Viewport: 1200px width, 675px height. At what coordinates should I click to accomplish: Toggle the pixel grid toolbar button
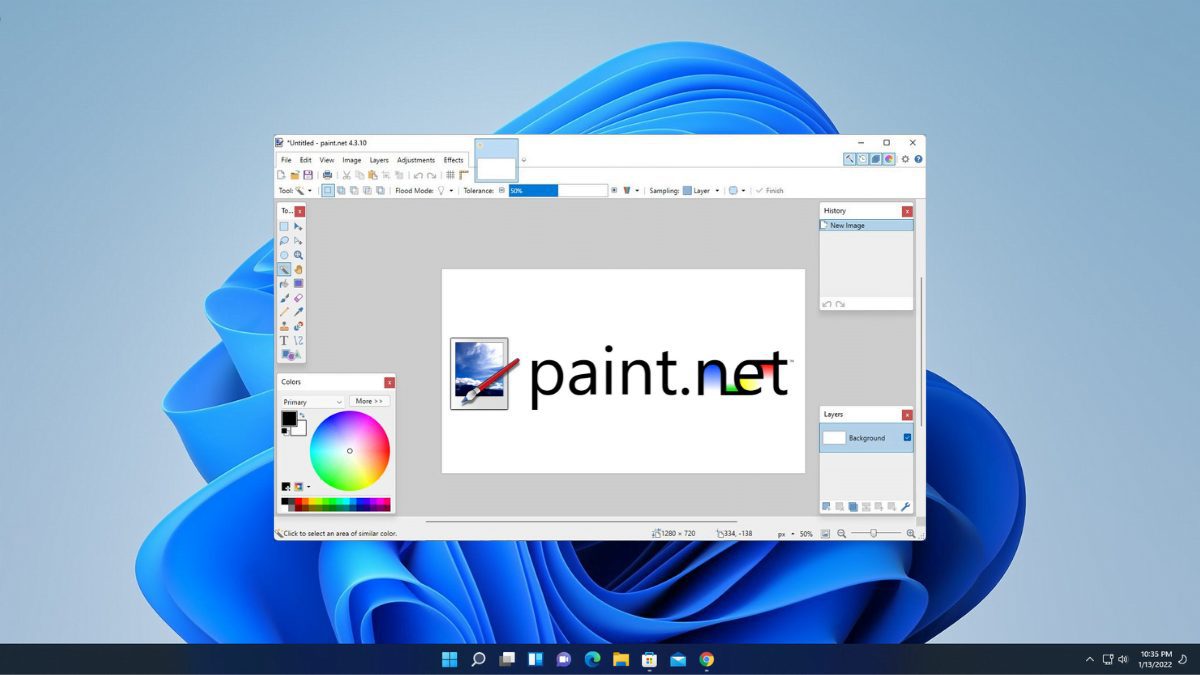click(450, 175)
